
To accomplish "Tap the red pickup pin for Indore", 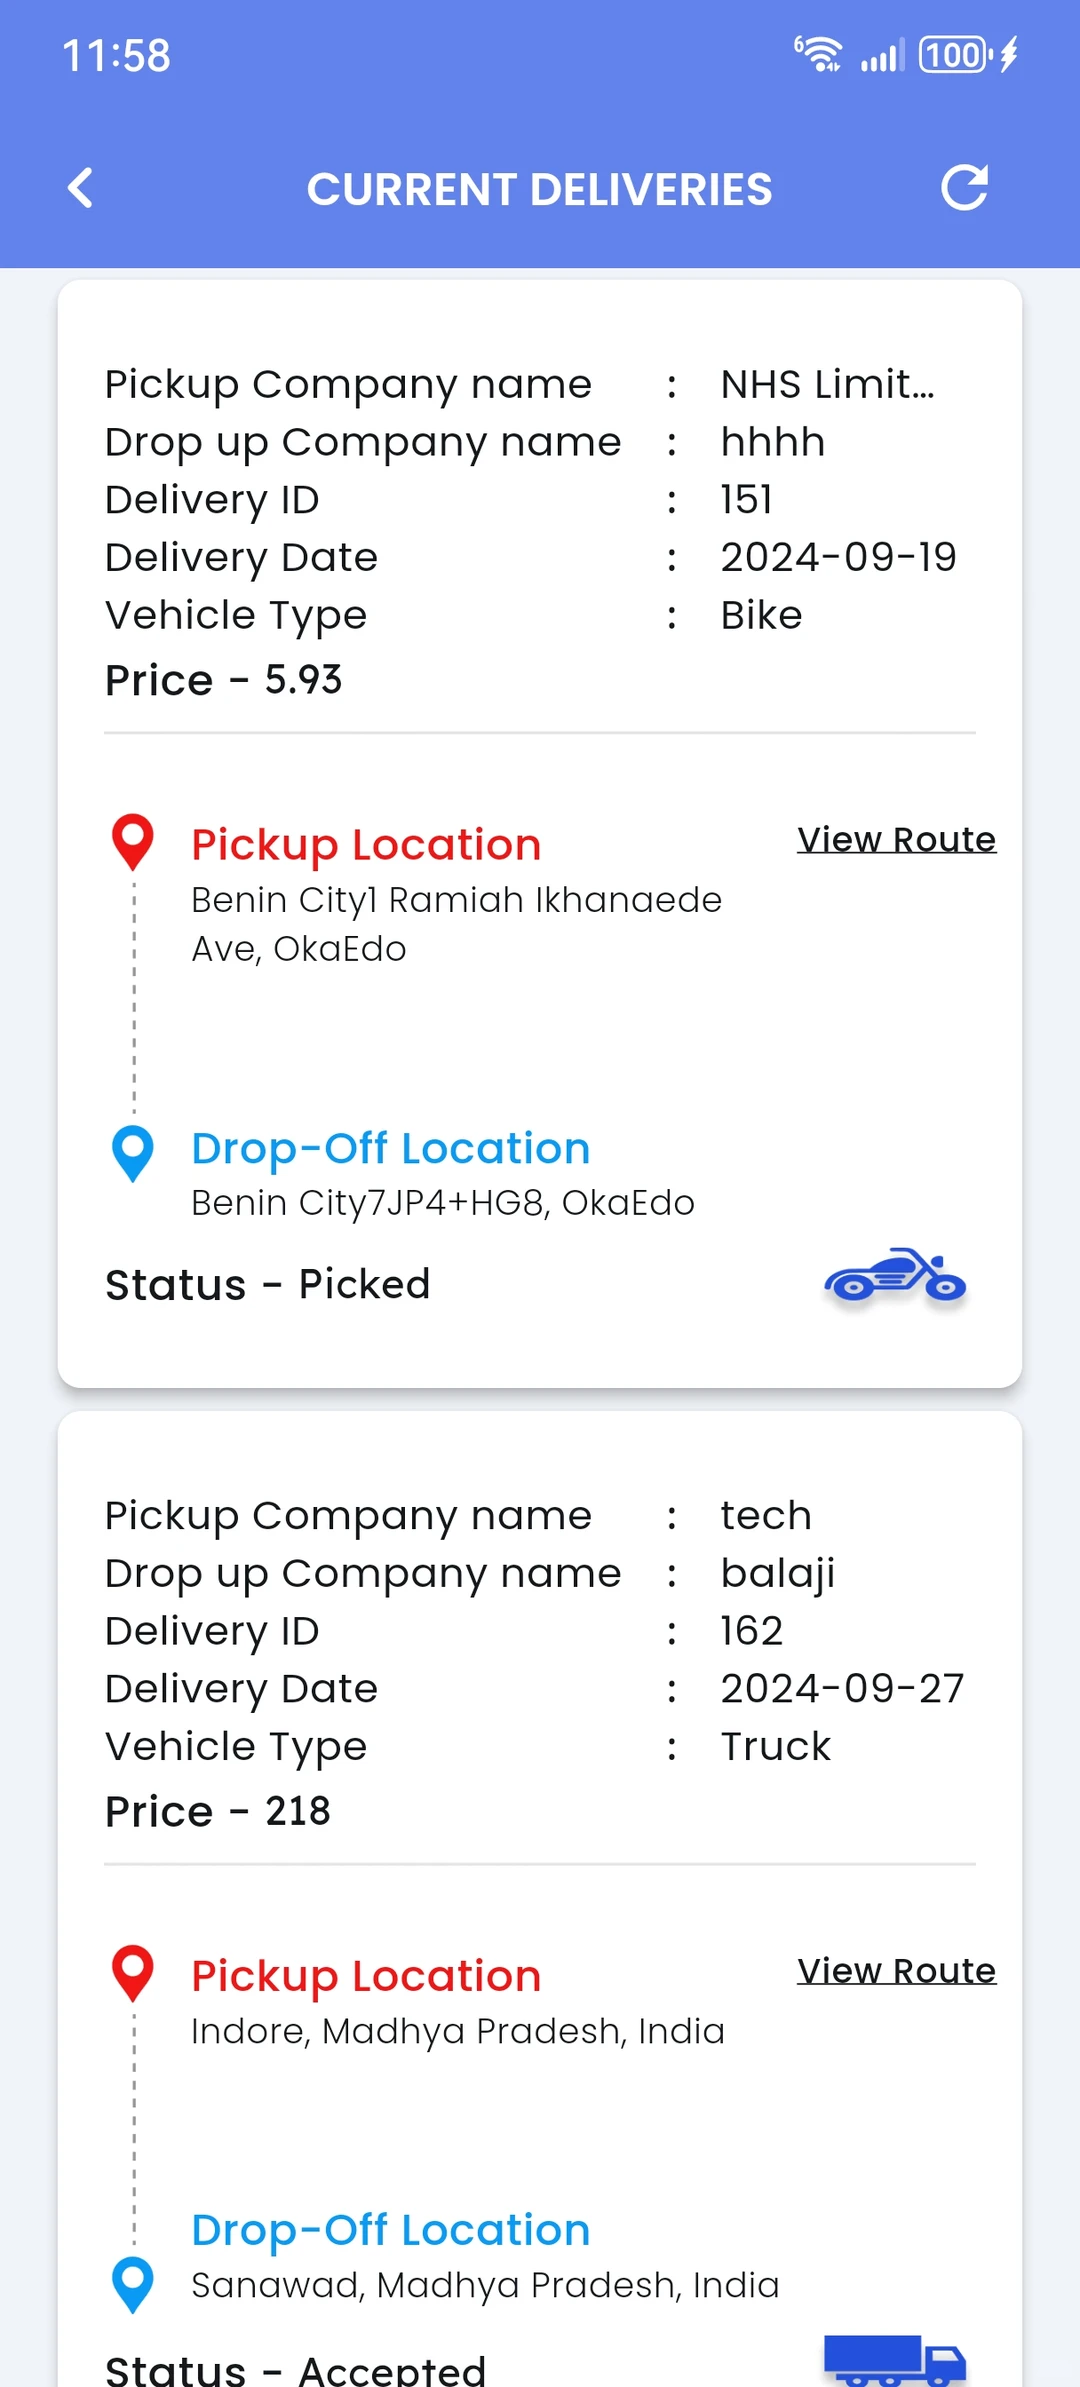I will pyautogui.click(x=132, y=1973).
